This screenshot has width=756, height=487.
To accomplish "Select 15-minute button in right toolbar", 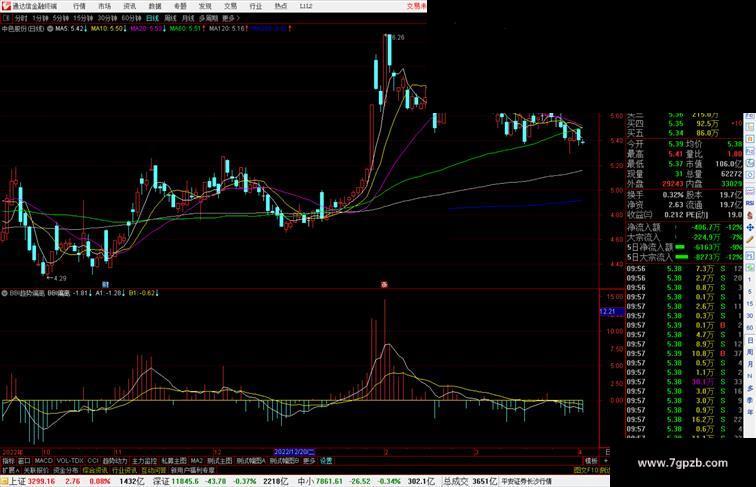I will 750,304.
